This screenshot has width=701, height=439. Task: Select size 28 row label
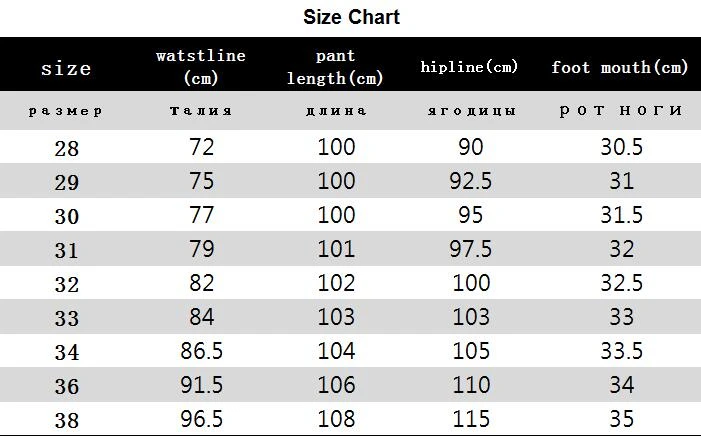(67, 149)
